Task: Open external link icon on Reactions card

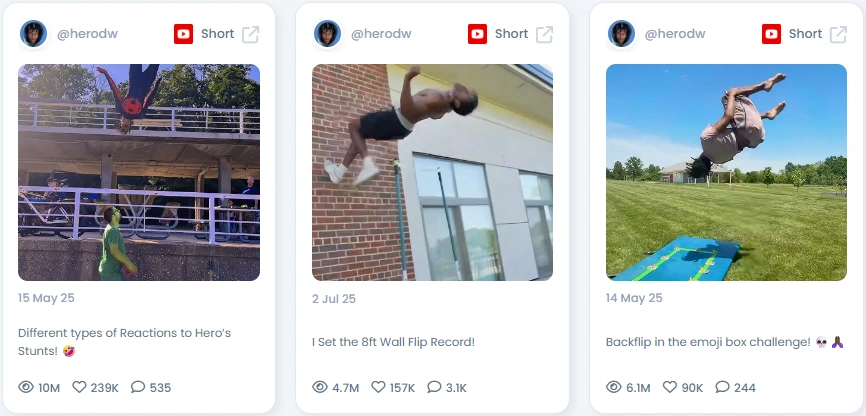Action: [251, 34]
